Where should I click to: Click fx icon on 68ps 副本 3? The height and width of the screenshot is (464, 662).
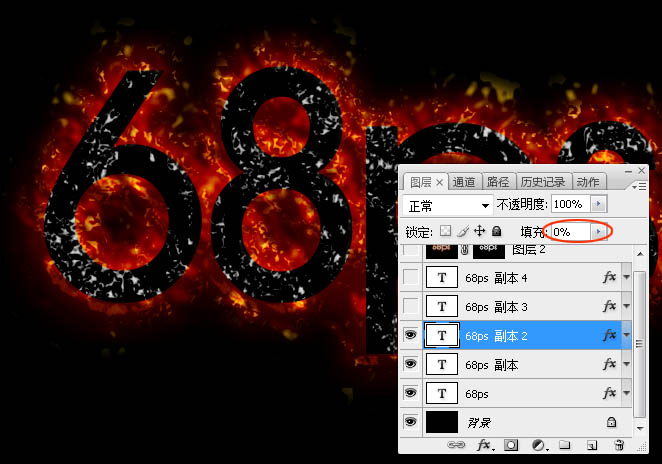pos(609,306)
